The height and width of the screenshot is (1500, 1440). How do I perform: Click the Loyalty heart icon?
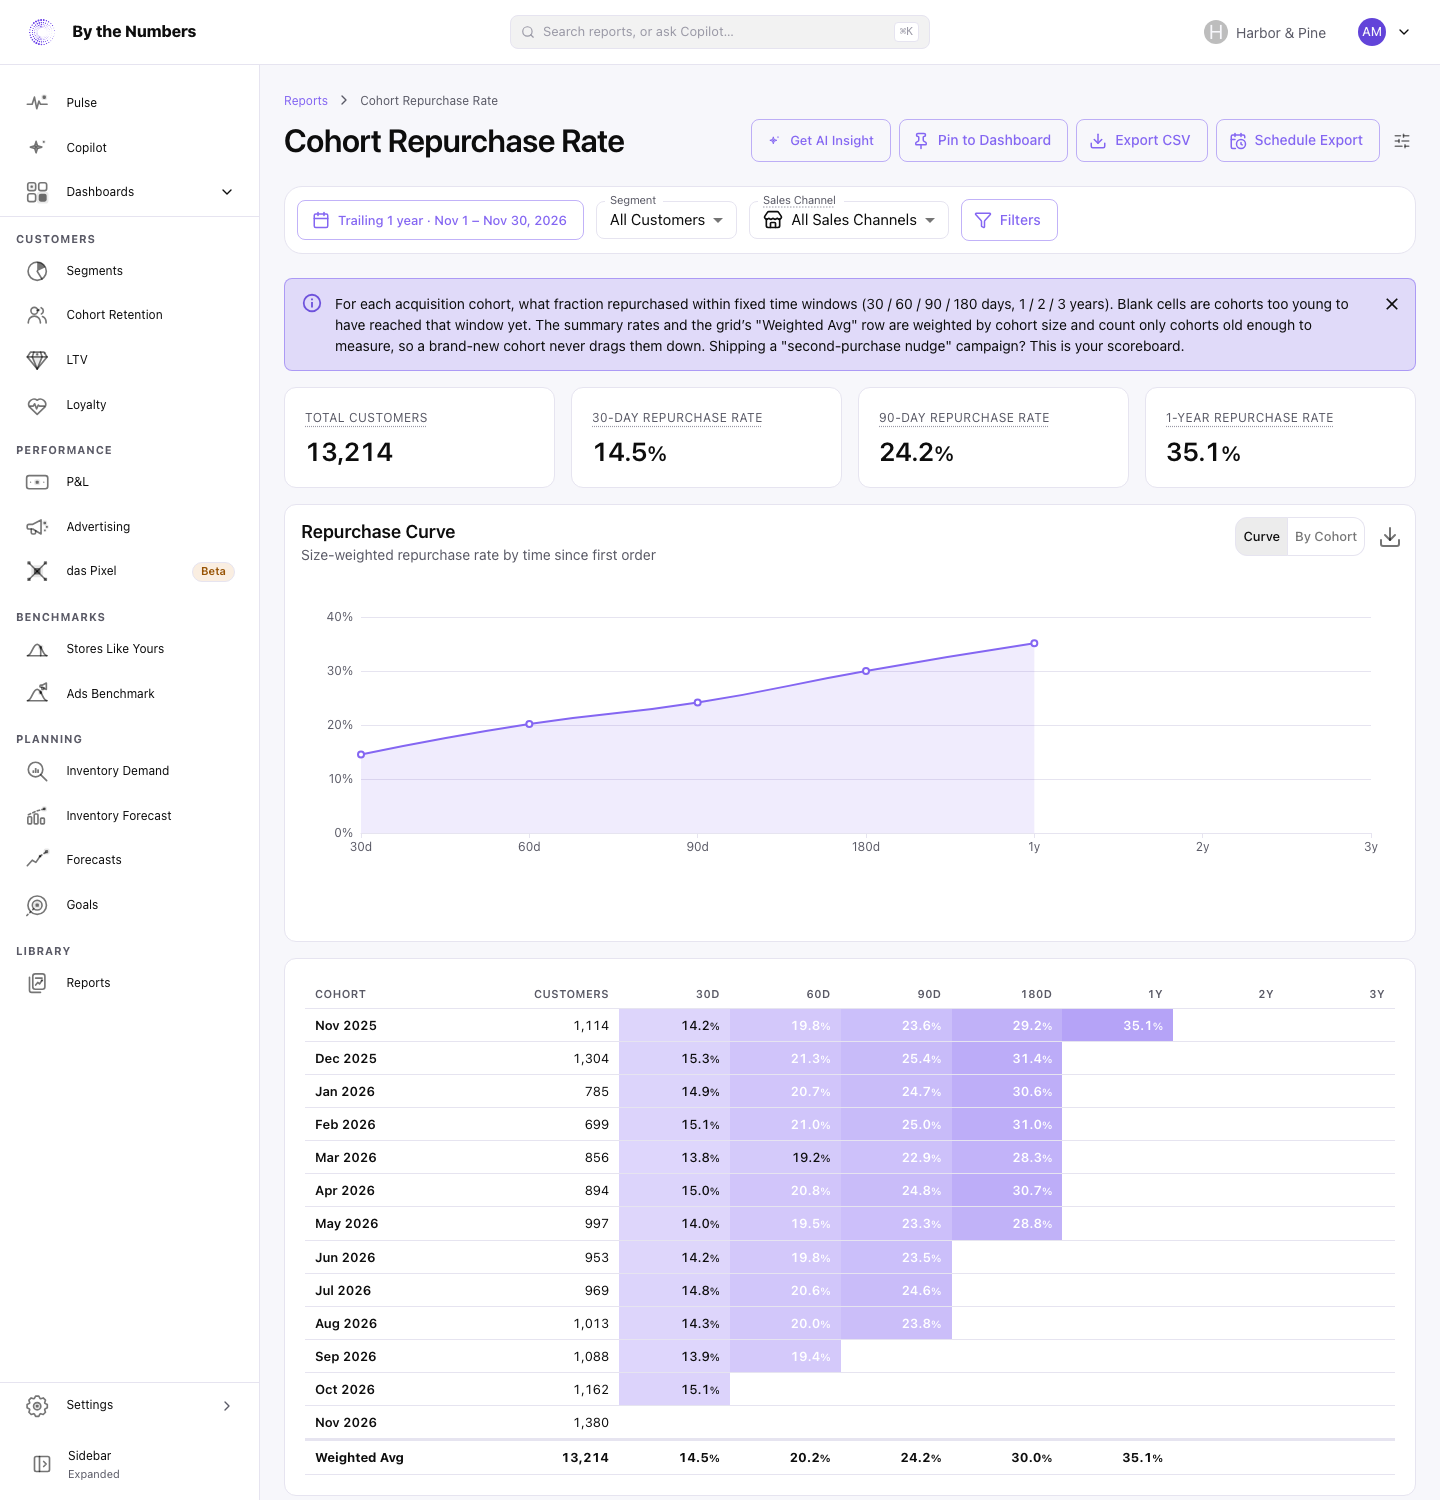click(37, 405)
